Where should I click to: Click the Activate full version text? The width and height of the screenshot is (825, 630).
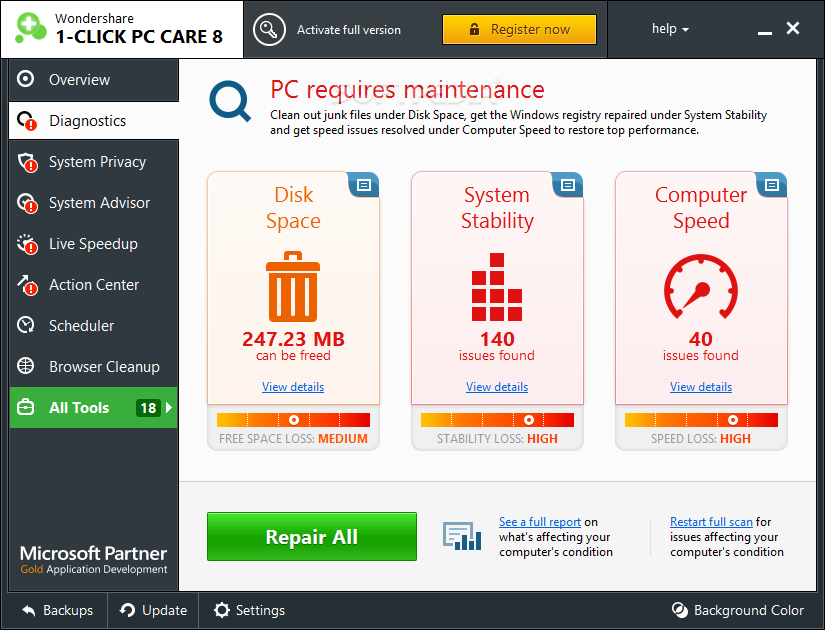point(349,30)
